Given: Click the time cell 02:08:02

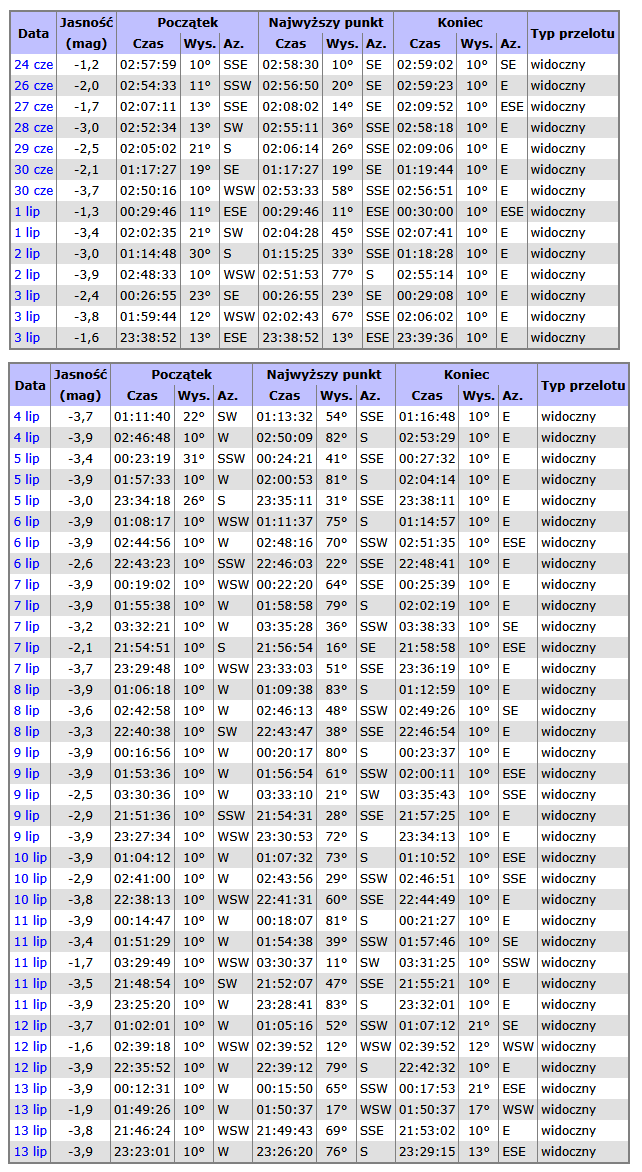Looking at the screenshot, I should 290,106.
